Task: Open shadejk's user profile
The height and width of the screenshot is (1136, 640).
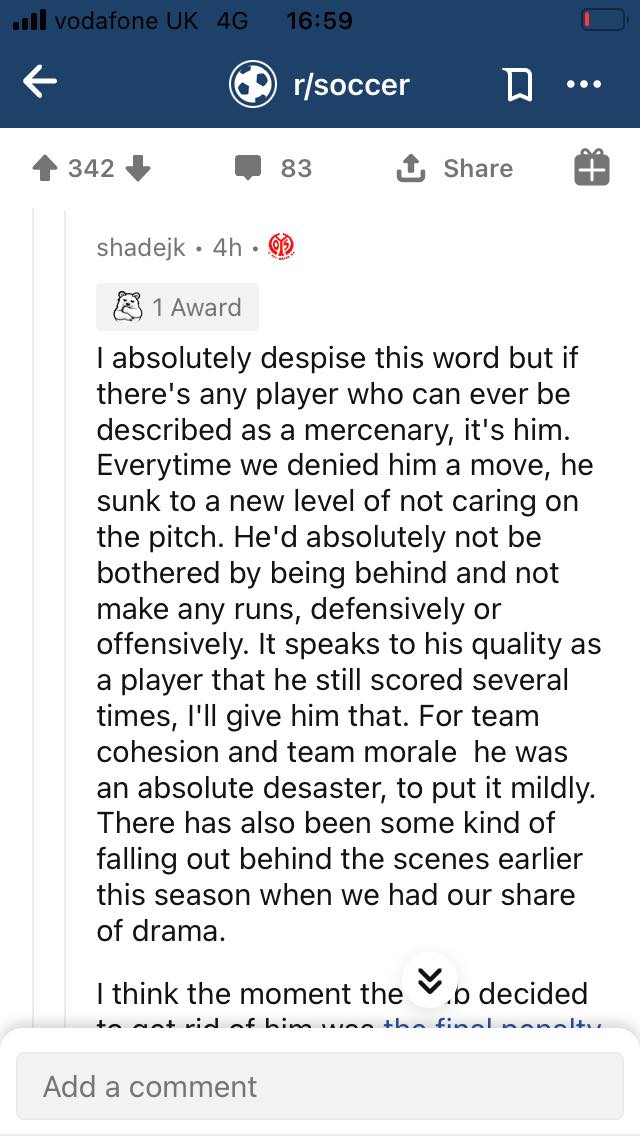Action: (141, 248)
